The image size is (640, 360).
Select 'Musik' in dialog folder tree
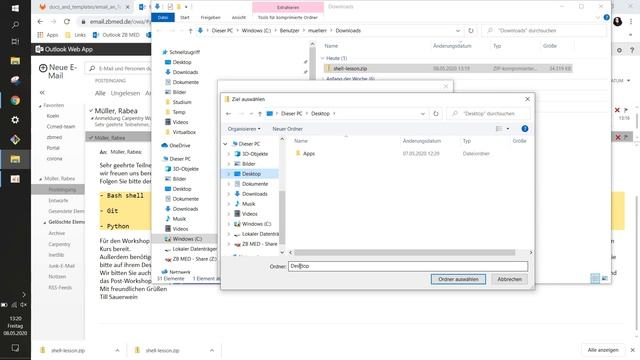click(x=248, y=204)
